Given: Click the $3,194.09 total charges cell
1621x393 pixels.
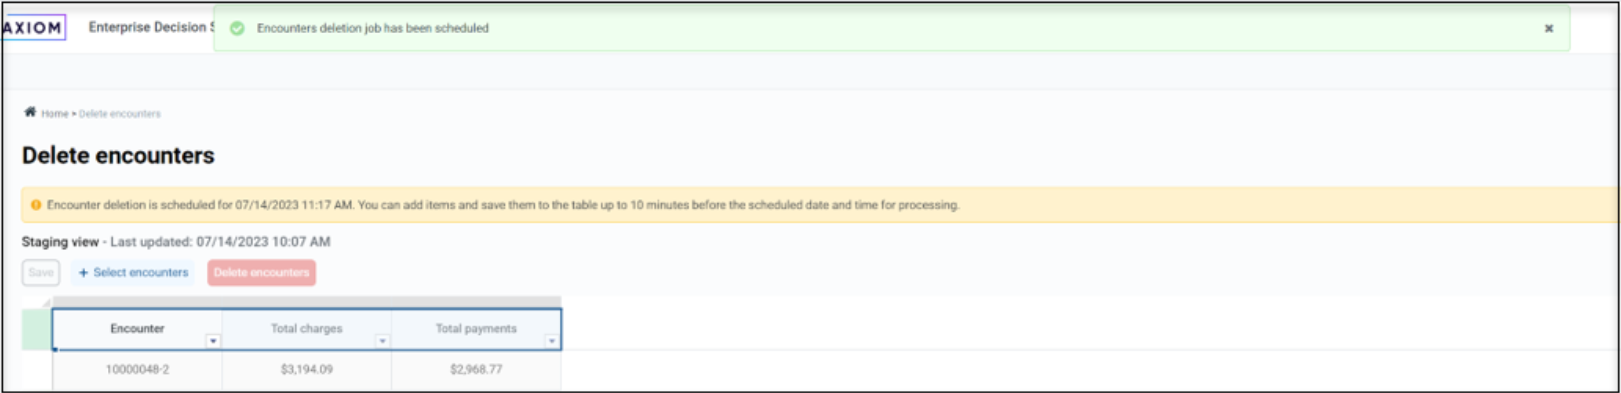Looking at the screenshot, I should [x=307, y=370].
